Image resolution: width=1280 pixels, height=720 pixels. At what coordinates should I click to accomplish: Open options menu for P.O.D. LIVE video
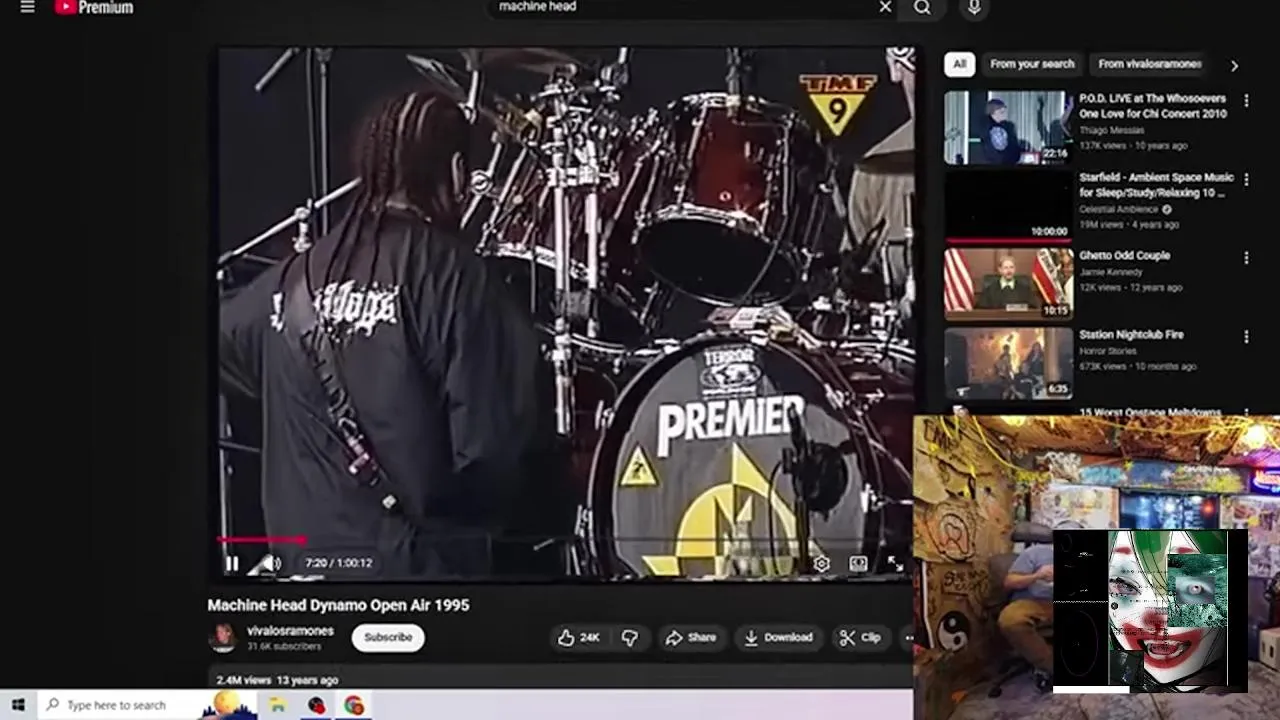pyautogui.click(x=1246, y=100)
